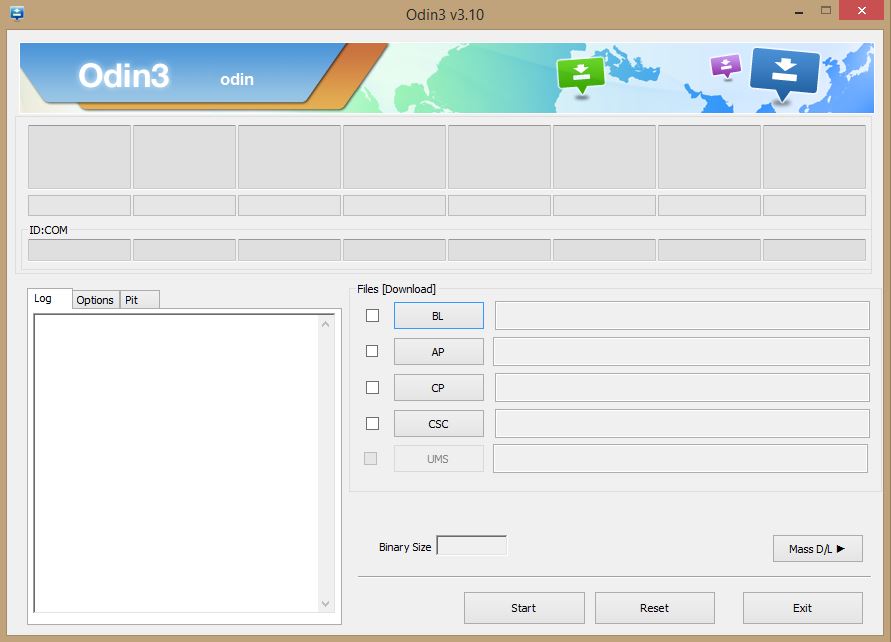Exit the Odin application
Screen dimensions: 891x642
(x=802, y=608)
